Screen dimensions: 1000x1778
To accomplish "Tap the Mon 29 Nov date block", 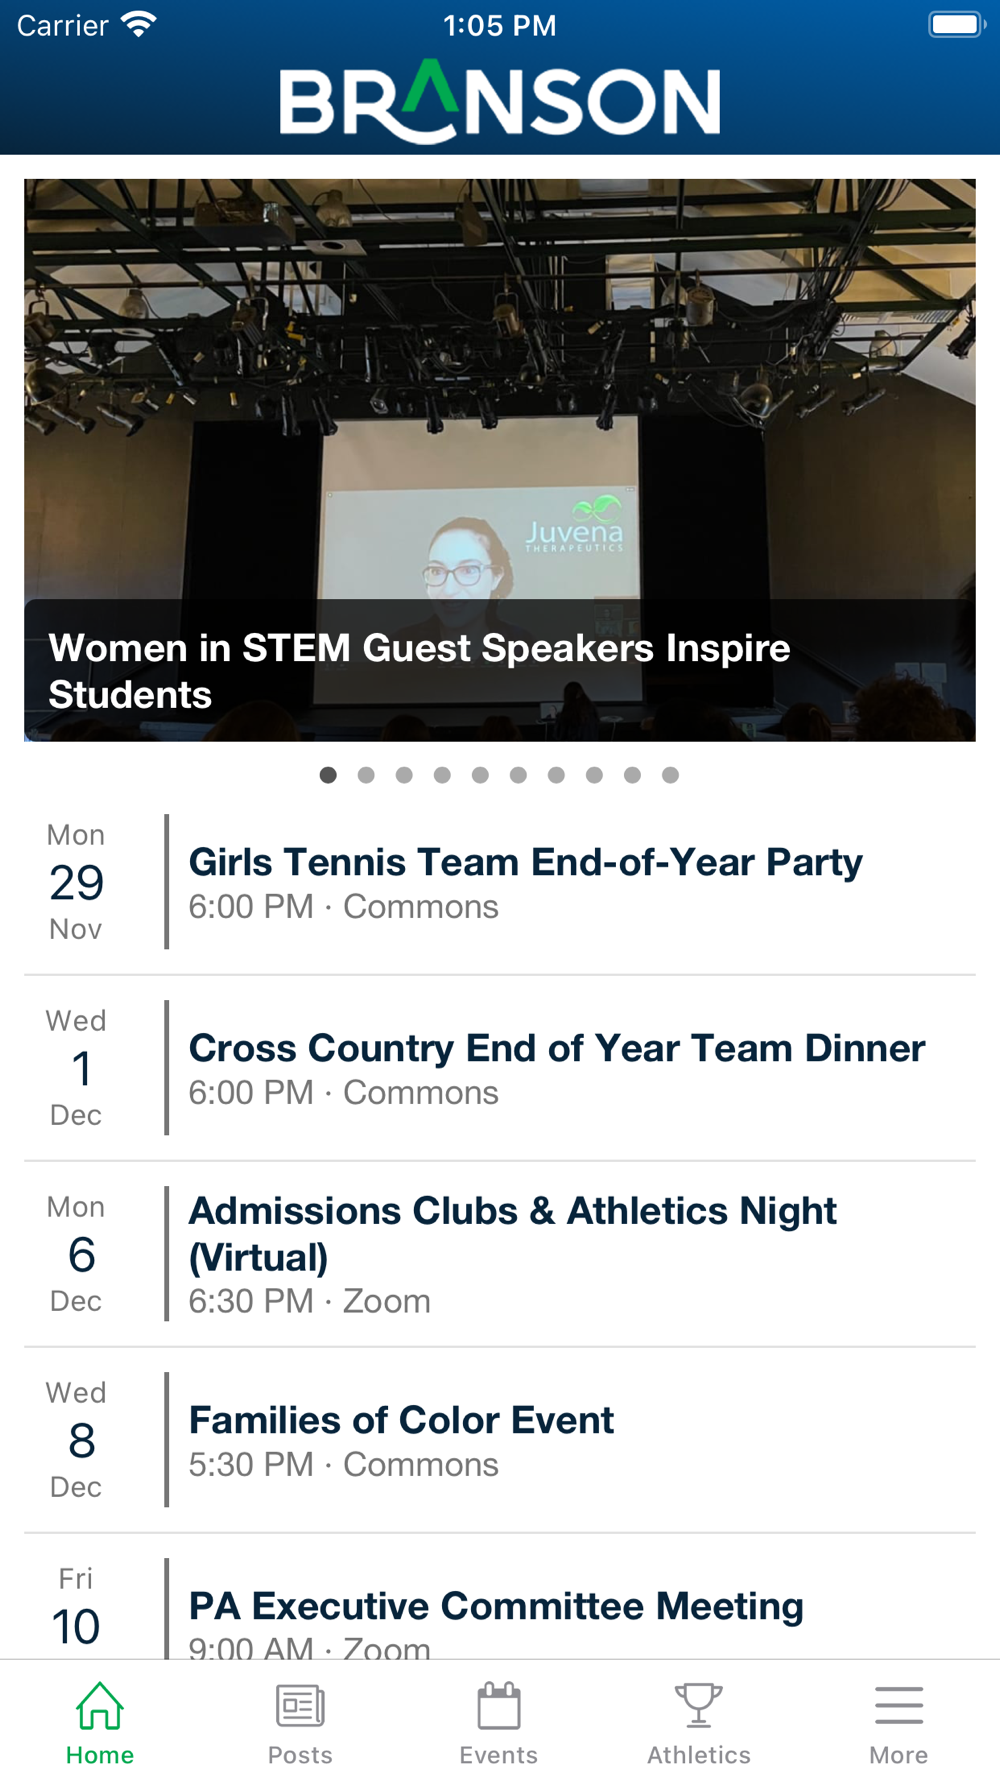I will [x=77, y=882].
